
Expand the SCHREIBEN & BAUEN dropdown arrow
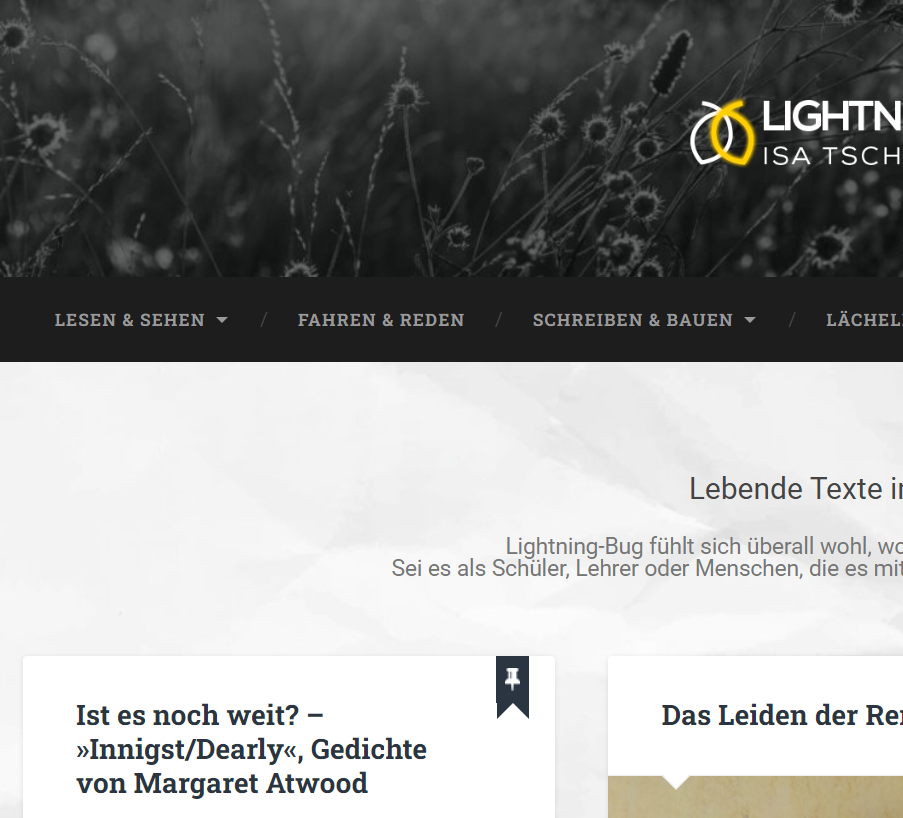[x=750, y=320]
